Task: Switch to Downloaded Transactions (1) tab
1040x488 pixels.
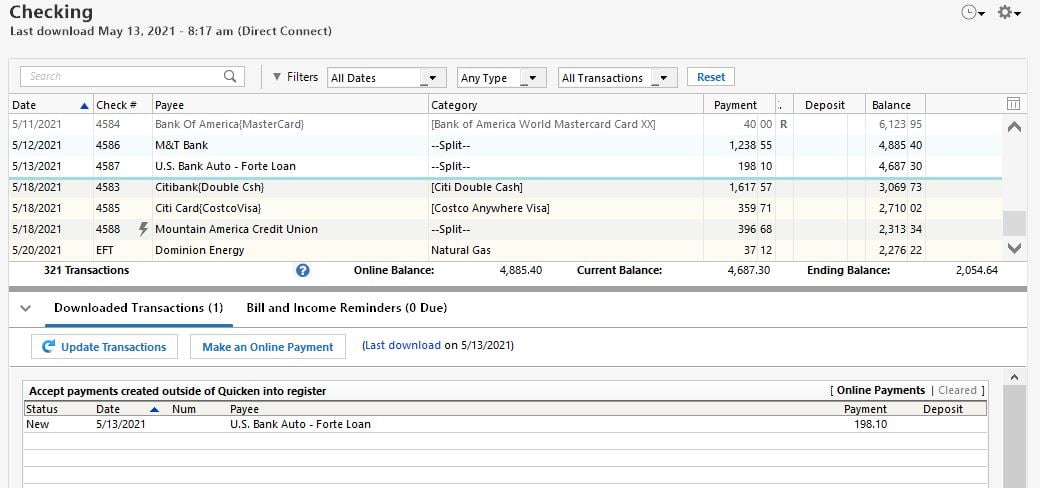Action: tap(139, 308)
